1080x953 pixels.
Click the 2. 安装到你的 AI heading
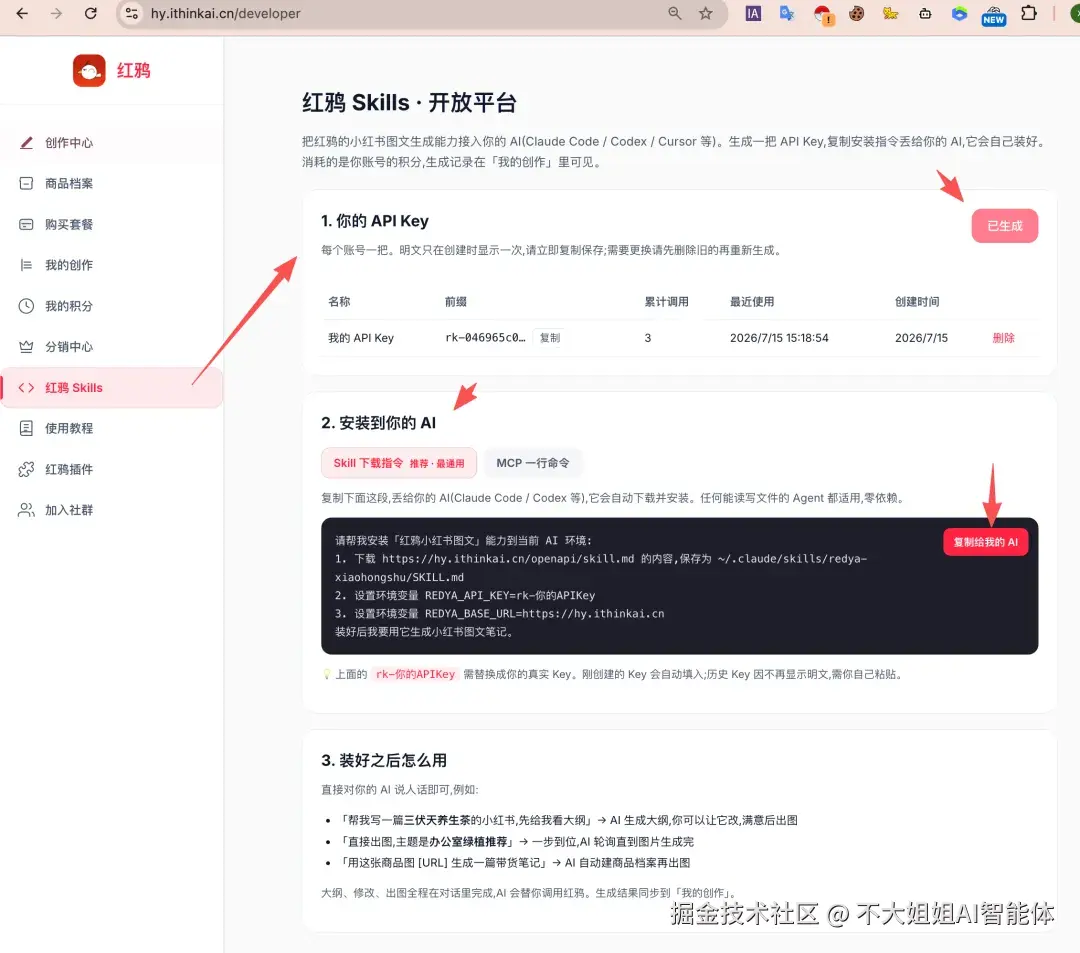pos(378,423)
